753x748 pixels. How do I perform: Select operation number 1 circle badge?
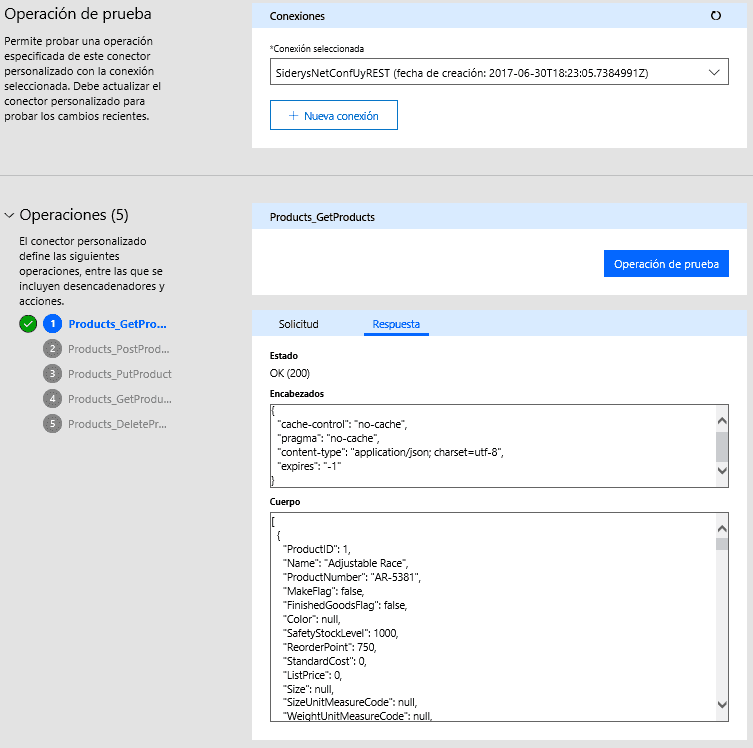point(53,324)
